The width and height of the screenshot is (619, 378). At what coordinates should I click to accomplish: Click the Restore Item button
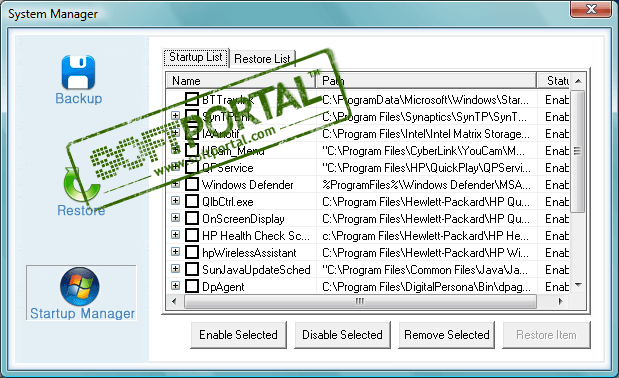click(546, 335)
